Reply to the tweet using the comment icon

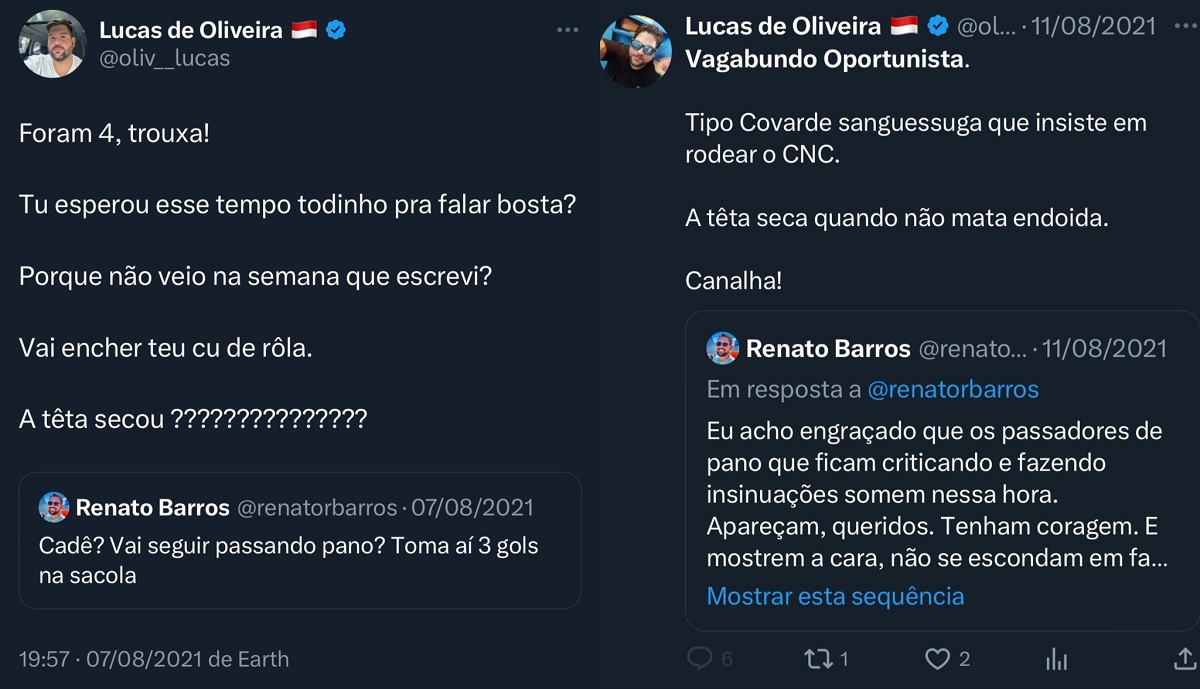pos(697,658)
